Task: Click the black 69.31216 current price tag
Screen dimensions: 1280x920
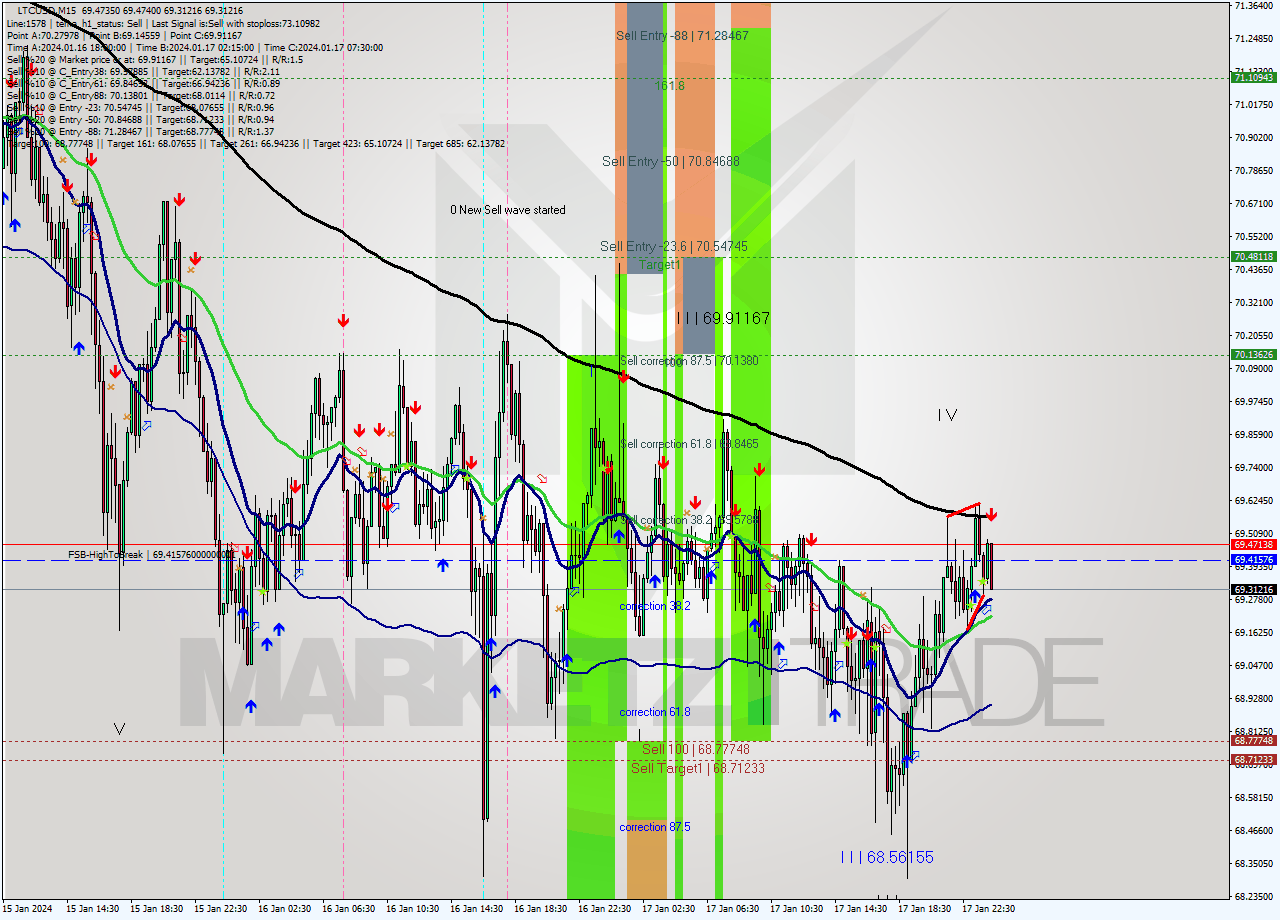Action: click(x=1254, y=590)
